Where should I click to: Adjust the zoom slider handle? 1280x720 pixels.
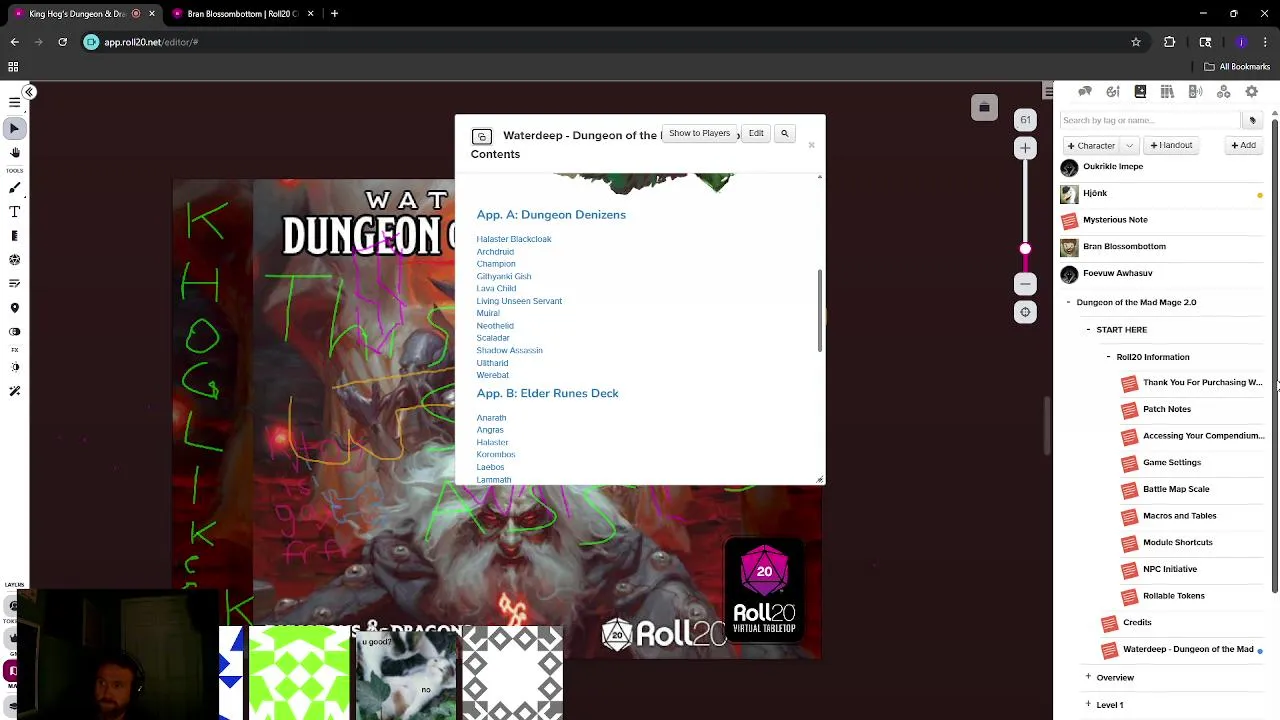click(1025, 249)
